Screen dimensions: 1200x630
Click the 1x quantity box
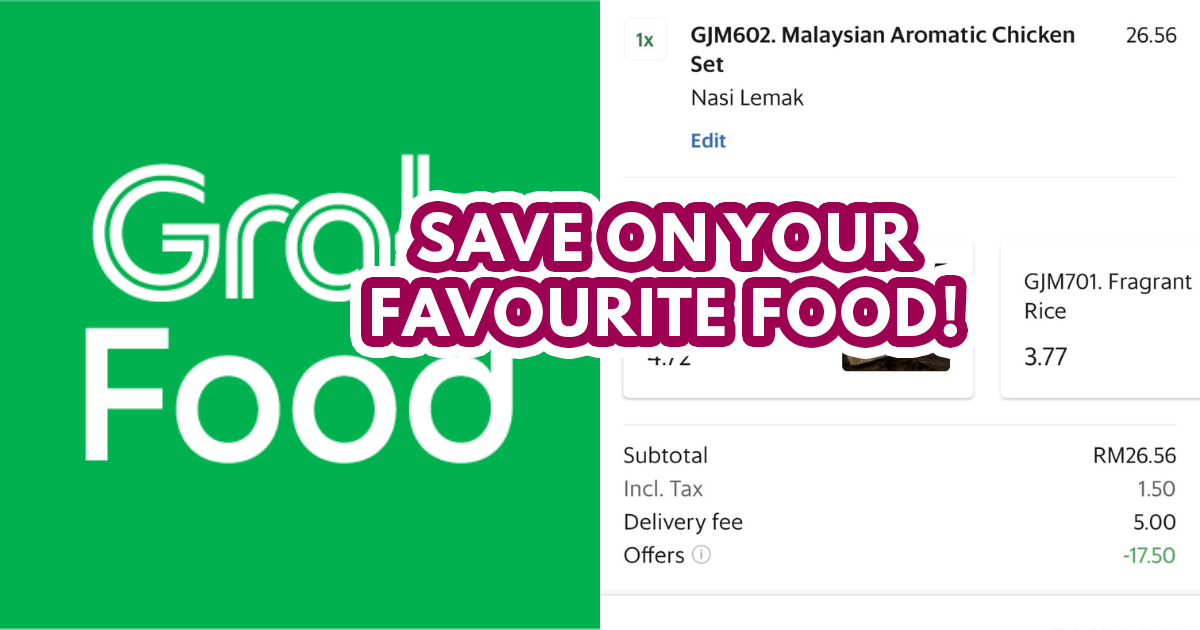point(645,40)
